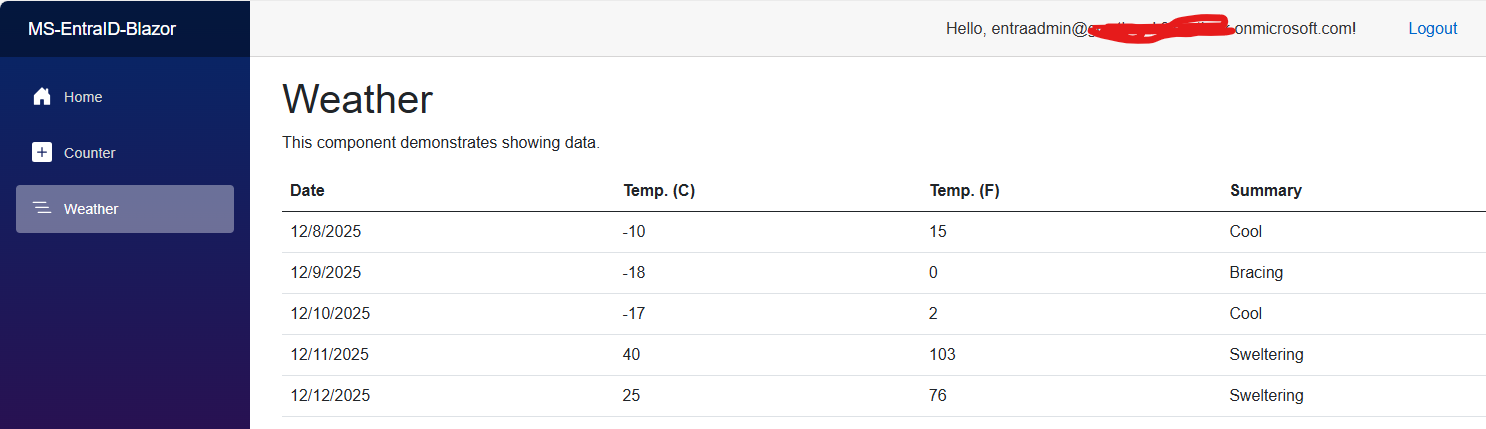This screenshot has width=1486, height=429.
Task: Click the 103 Fahrenheit value cell
Action: click(942, 354)
